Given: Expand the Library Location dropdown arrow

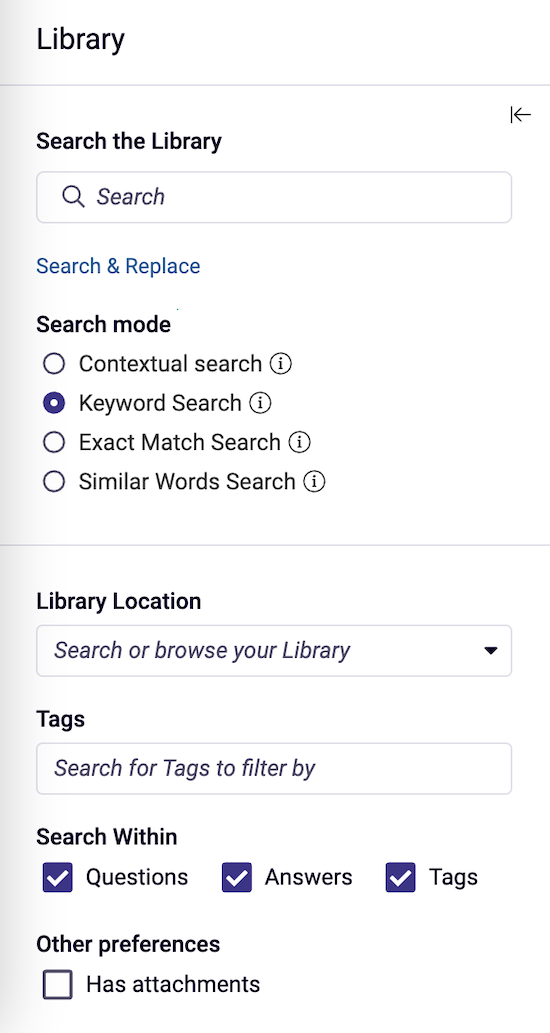Looking at the screenshot, I should click(x=490, y=651).
